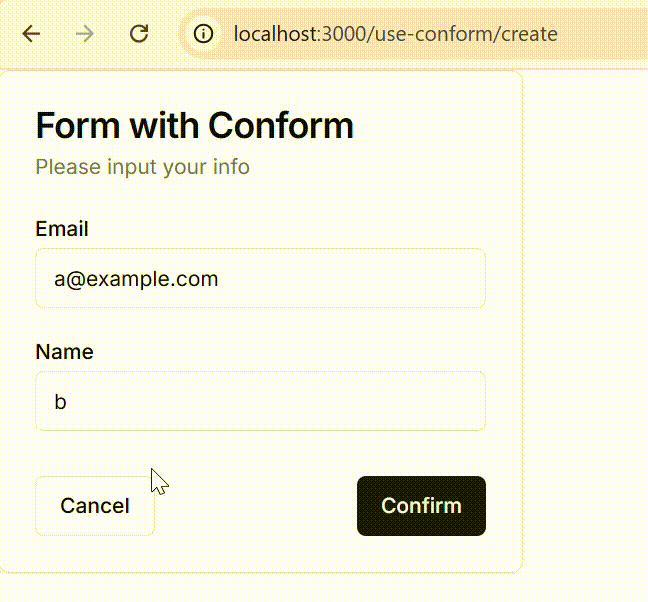
Task: Click the word 'Conform' in the heading
Action: pyautogui.click(x=281, y=126)
